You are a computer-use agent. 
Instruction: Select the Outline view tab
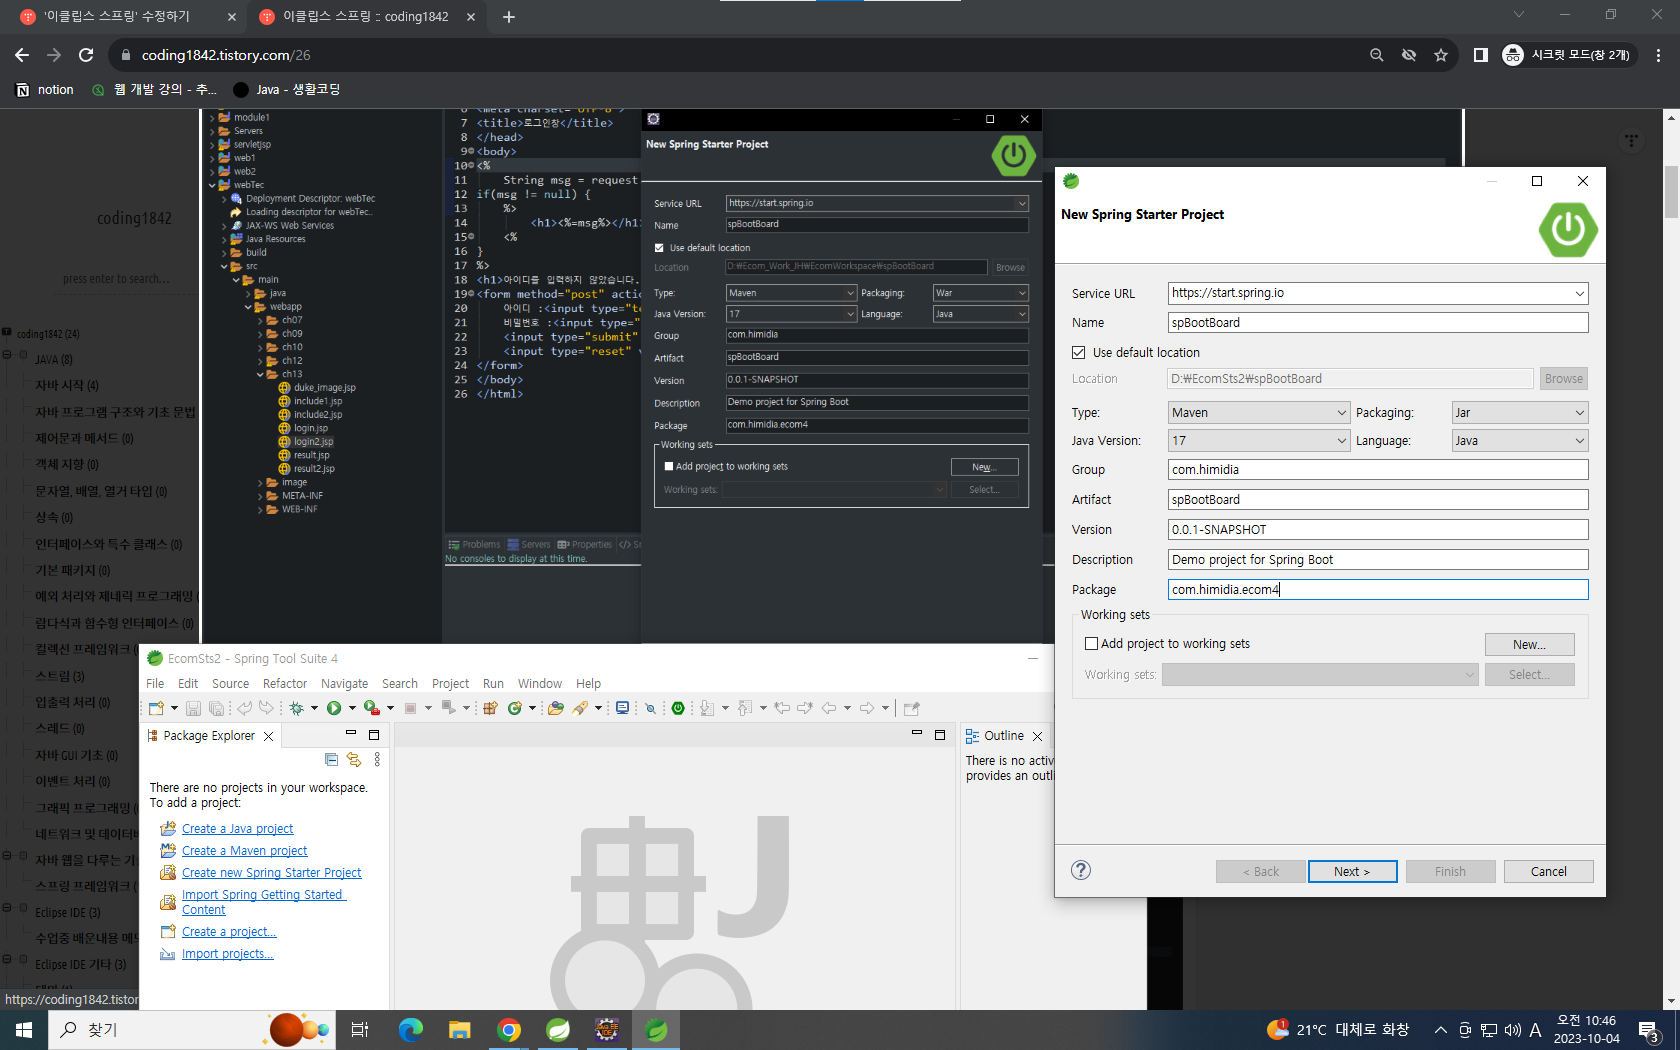coord(1003,736)
